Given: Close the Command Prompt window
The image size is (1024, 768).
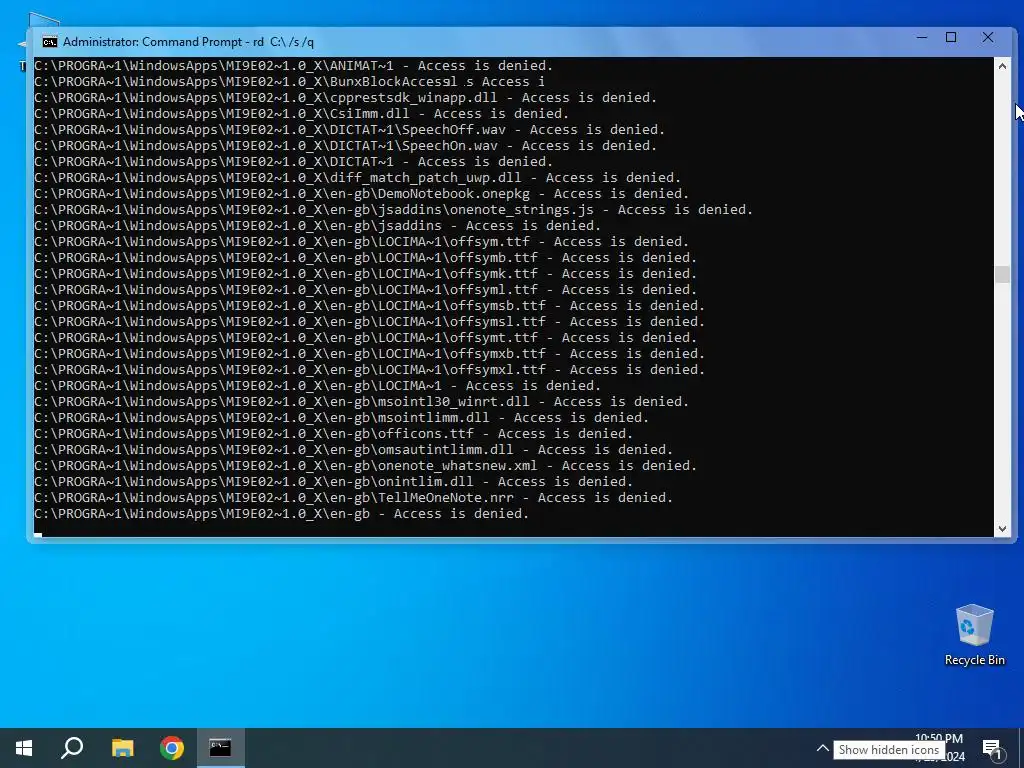Looking at the screenshot, I should coord(988,38).
